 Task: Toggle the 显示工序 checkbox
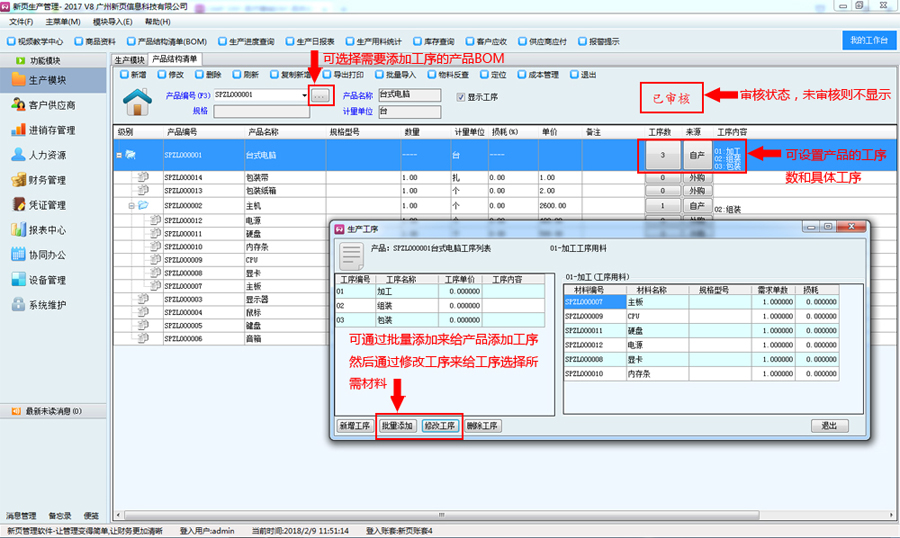461,97
